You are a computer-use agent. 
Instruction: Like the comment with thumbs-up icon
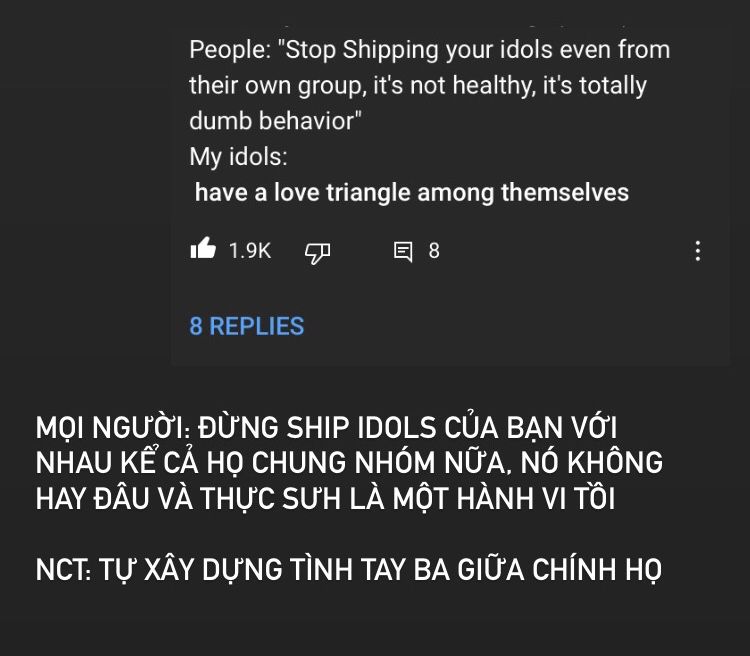click(x=203, y=249)
